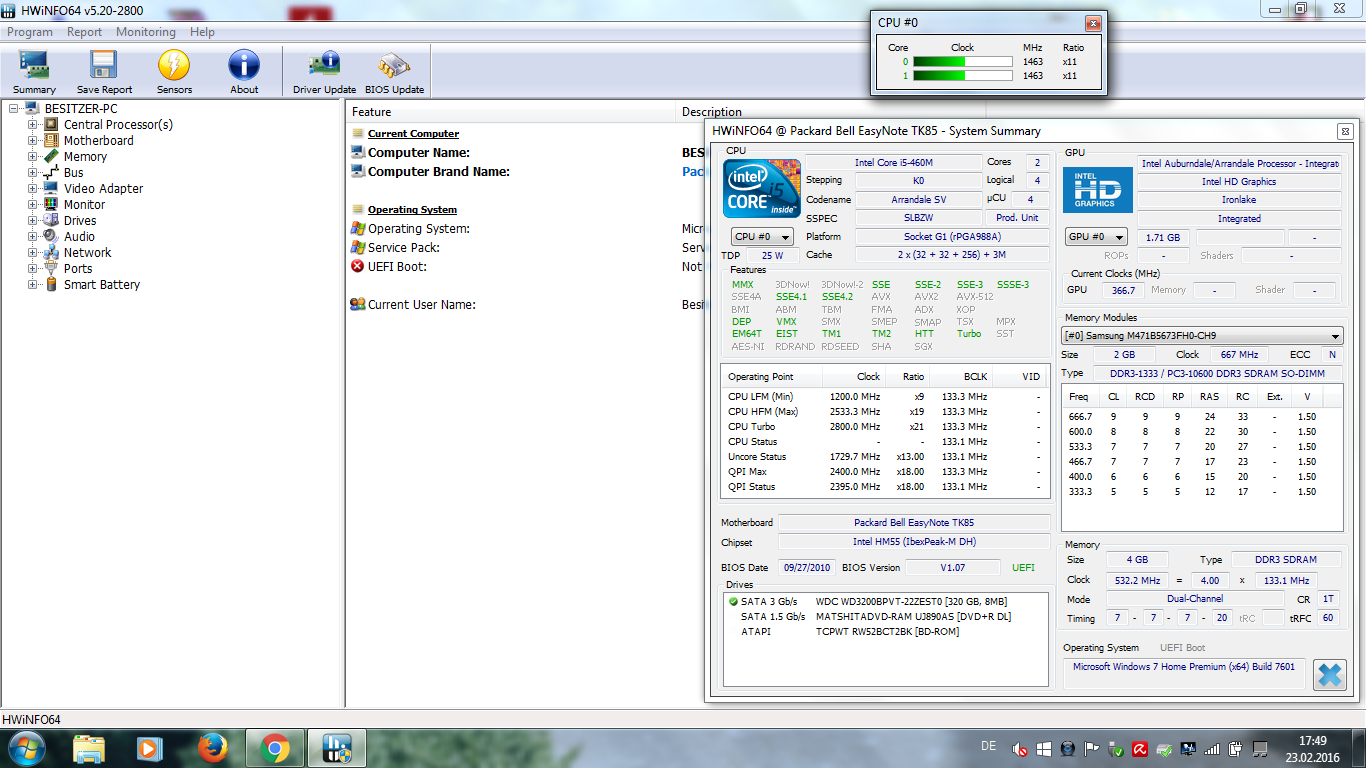1366x768 pixels.
Task: Click the network signal tray icon
Action: (x=1212, y=748)
